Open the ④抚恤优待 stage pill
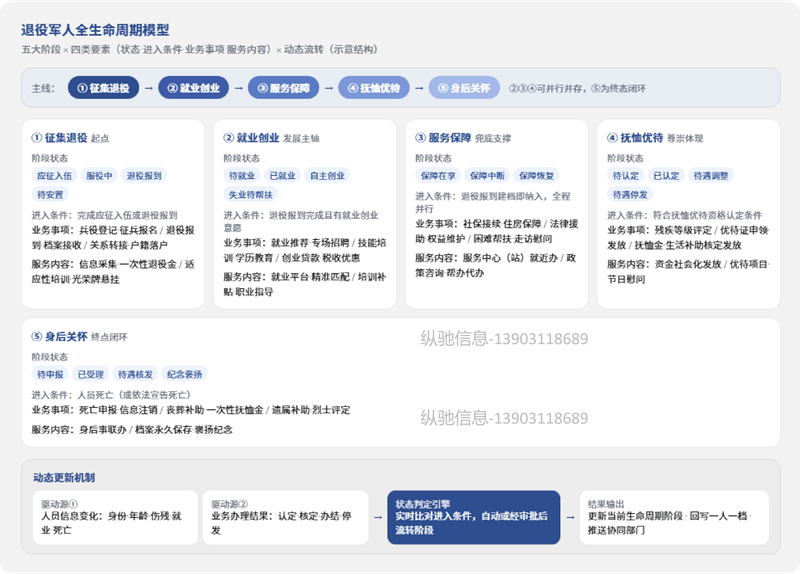 click(x=373, y=88)
